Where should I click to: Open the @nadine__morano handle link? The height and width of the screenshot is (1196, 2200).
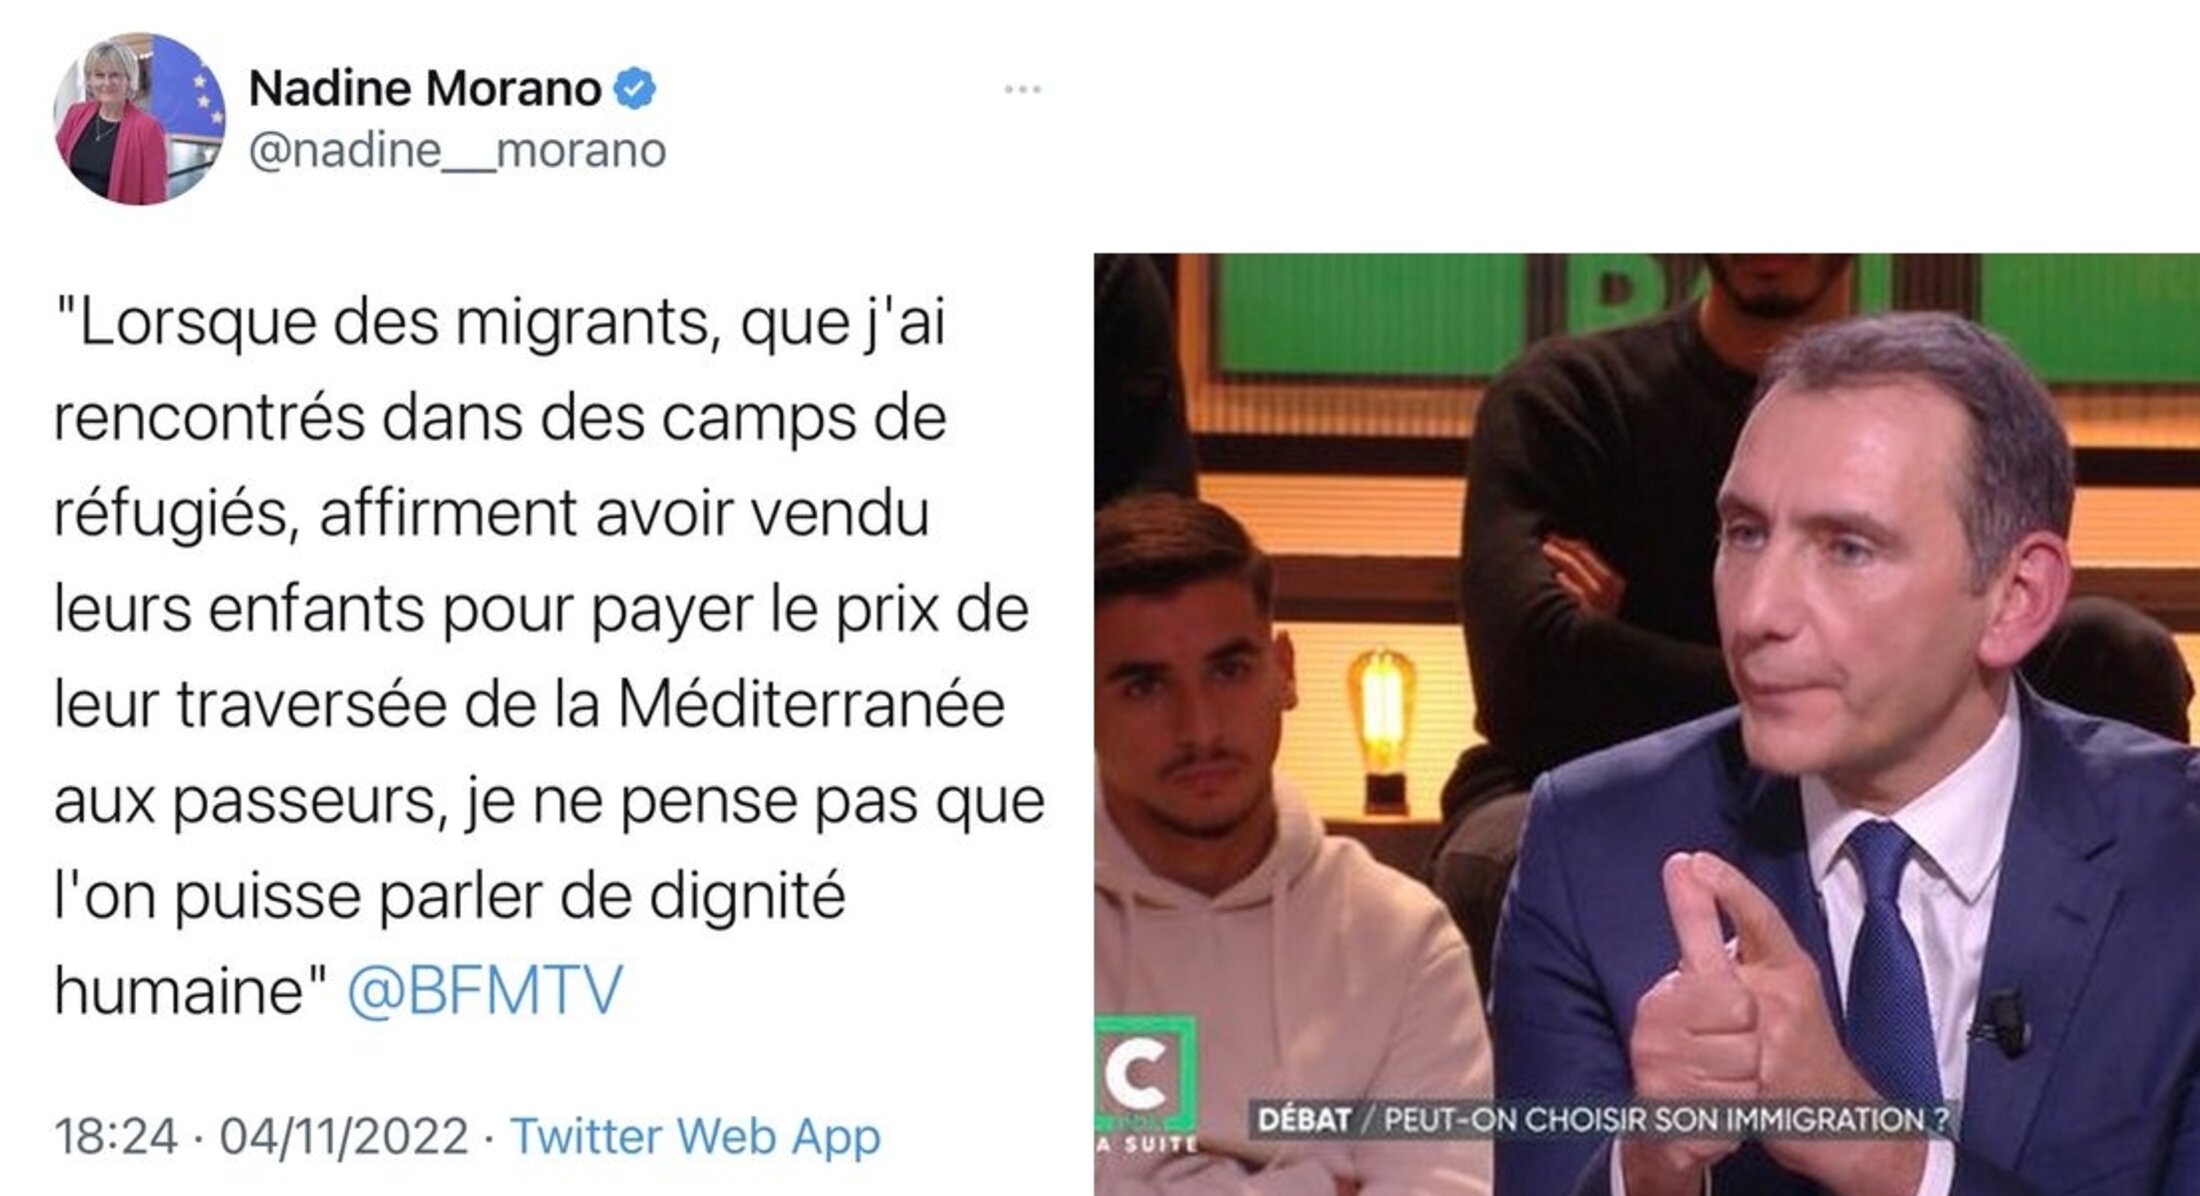click(457, 151)
